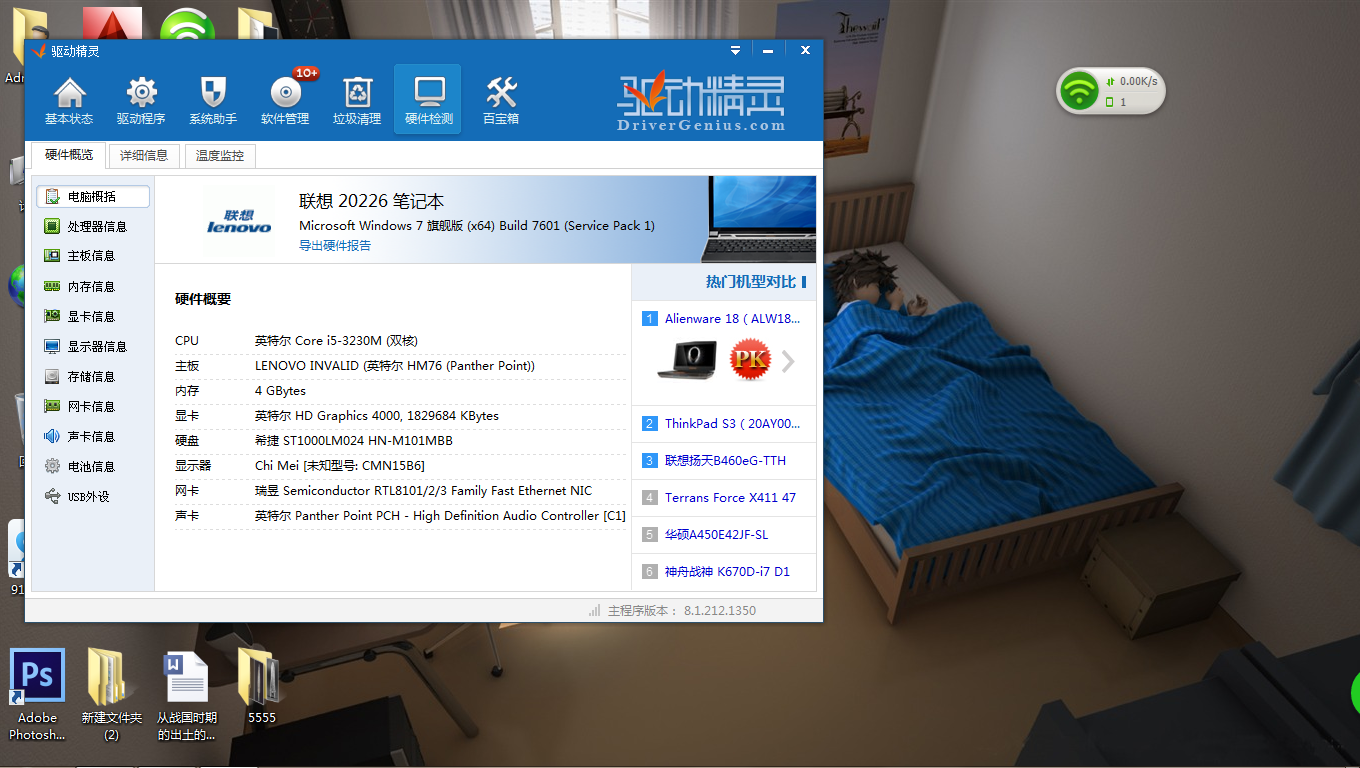The width and height of the screenshot is (1360, 768).
Task: Switch to the 详细信息 tab
Action: [x=144, y=156]
